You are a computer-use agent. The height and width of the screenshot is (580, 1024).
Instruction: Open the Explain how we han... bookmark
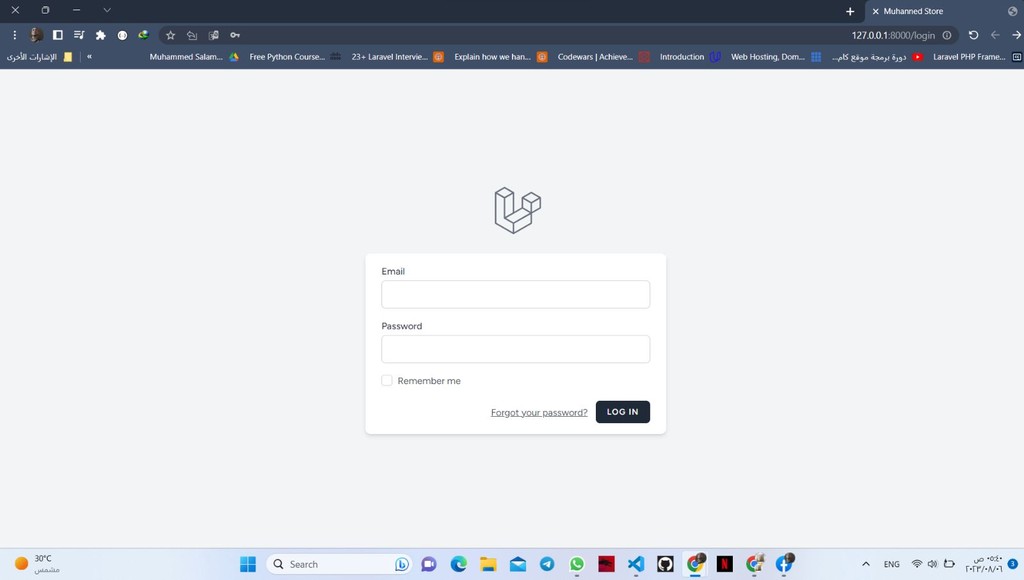(x=501, y=57)
